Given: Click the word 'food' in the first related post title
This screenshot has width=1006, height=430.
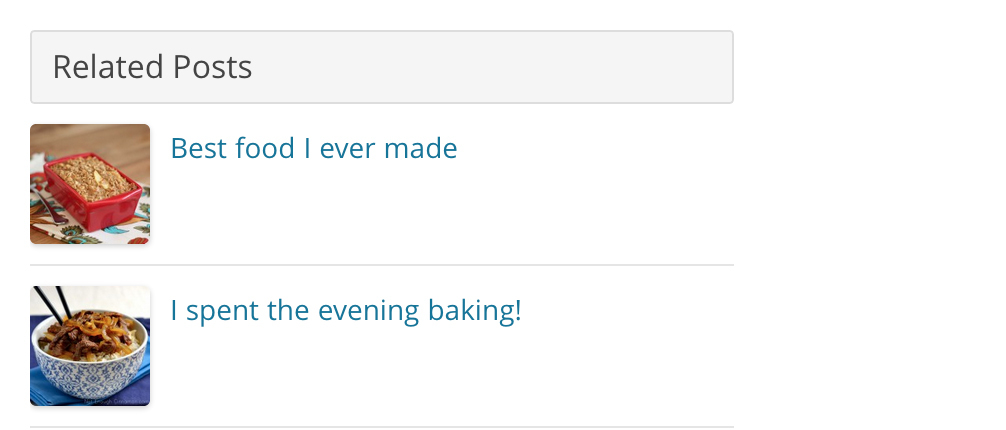Looking at the screenshot, I should [265, 148].
